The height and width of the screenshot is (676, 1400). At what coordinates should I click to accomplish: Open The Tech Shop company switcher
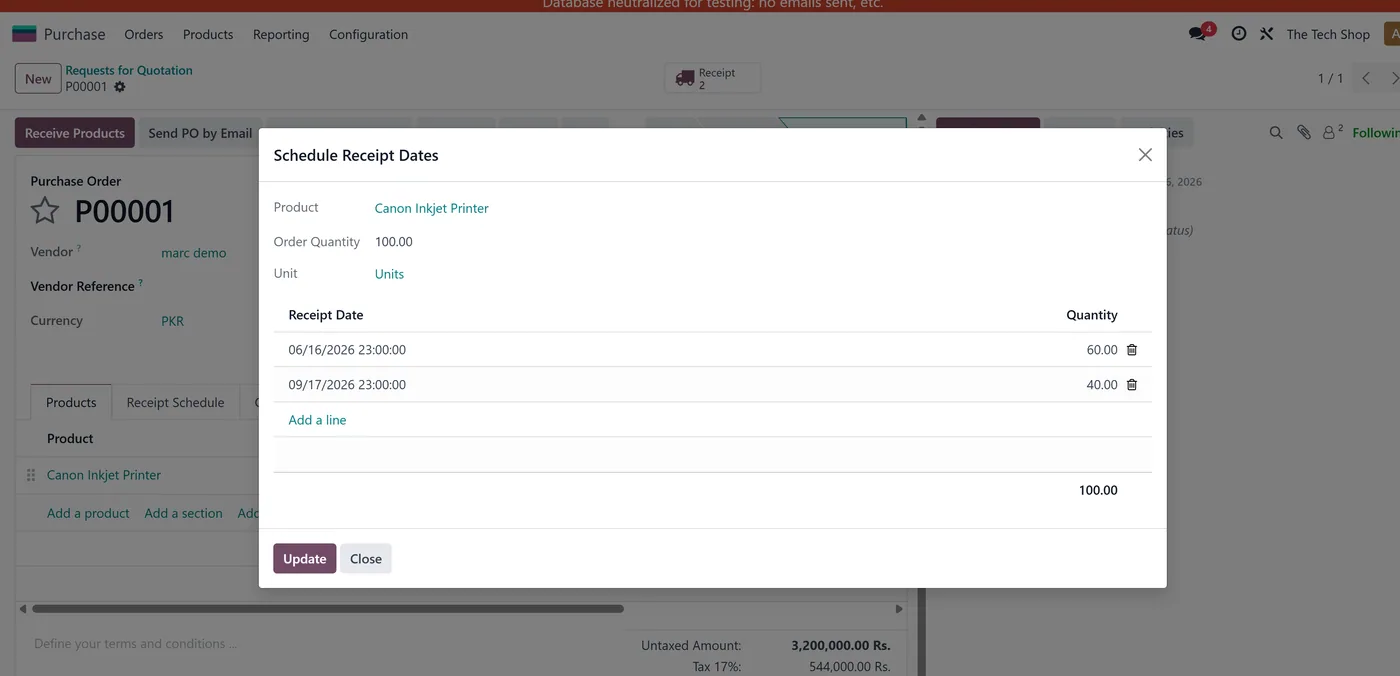(1328, 34)
